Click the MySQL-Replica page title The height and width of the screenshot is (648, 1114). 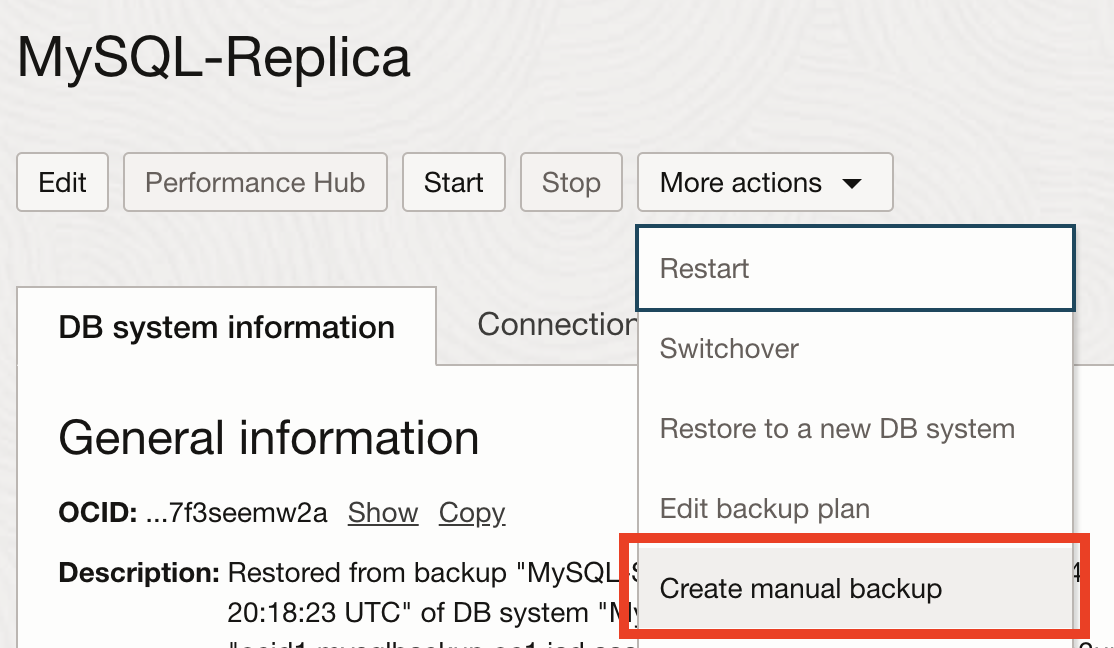click(212, 57)
